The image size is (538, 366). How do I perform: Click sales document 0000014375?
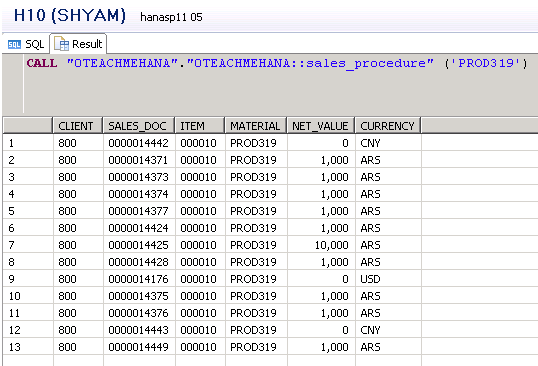tap(138, 296)
